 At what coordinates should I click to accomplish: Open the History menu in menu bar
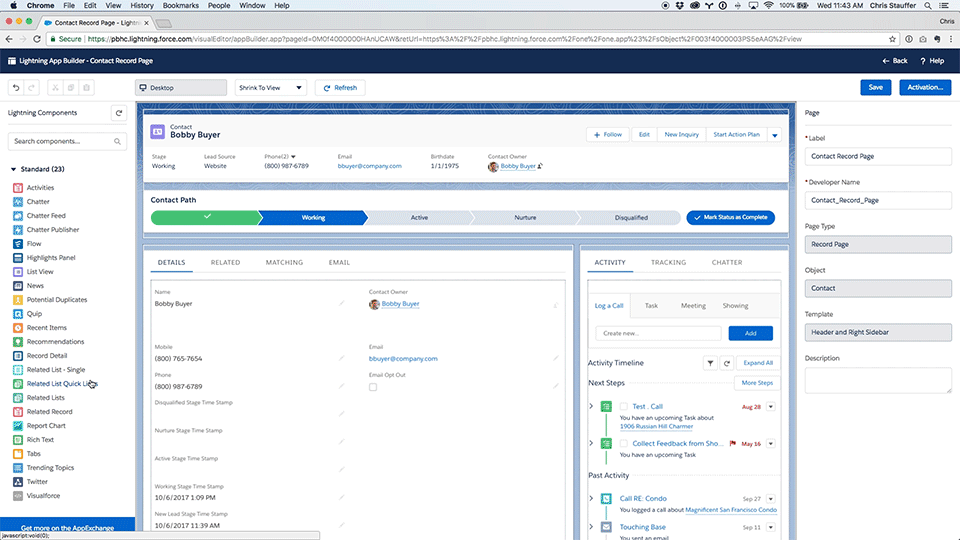141,6
